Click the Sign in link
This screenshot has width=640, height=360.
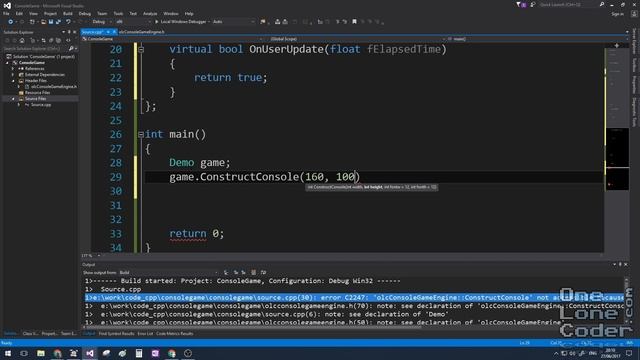point(618,14)
